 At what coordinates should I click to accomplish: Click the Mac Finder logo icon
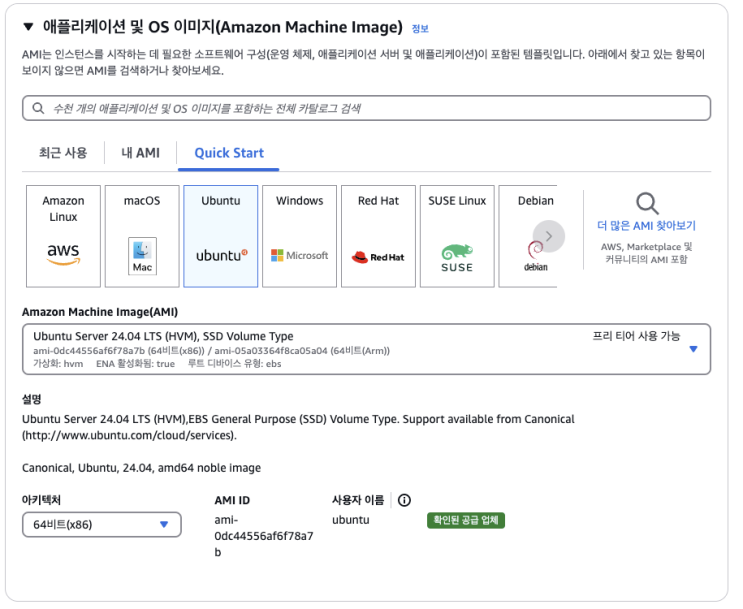(142, 256)
